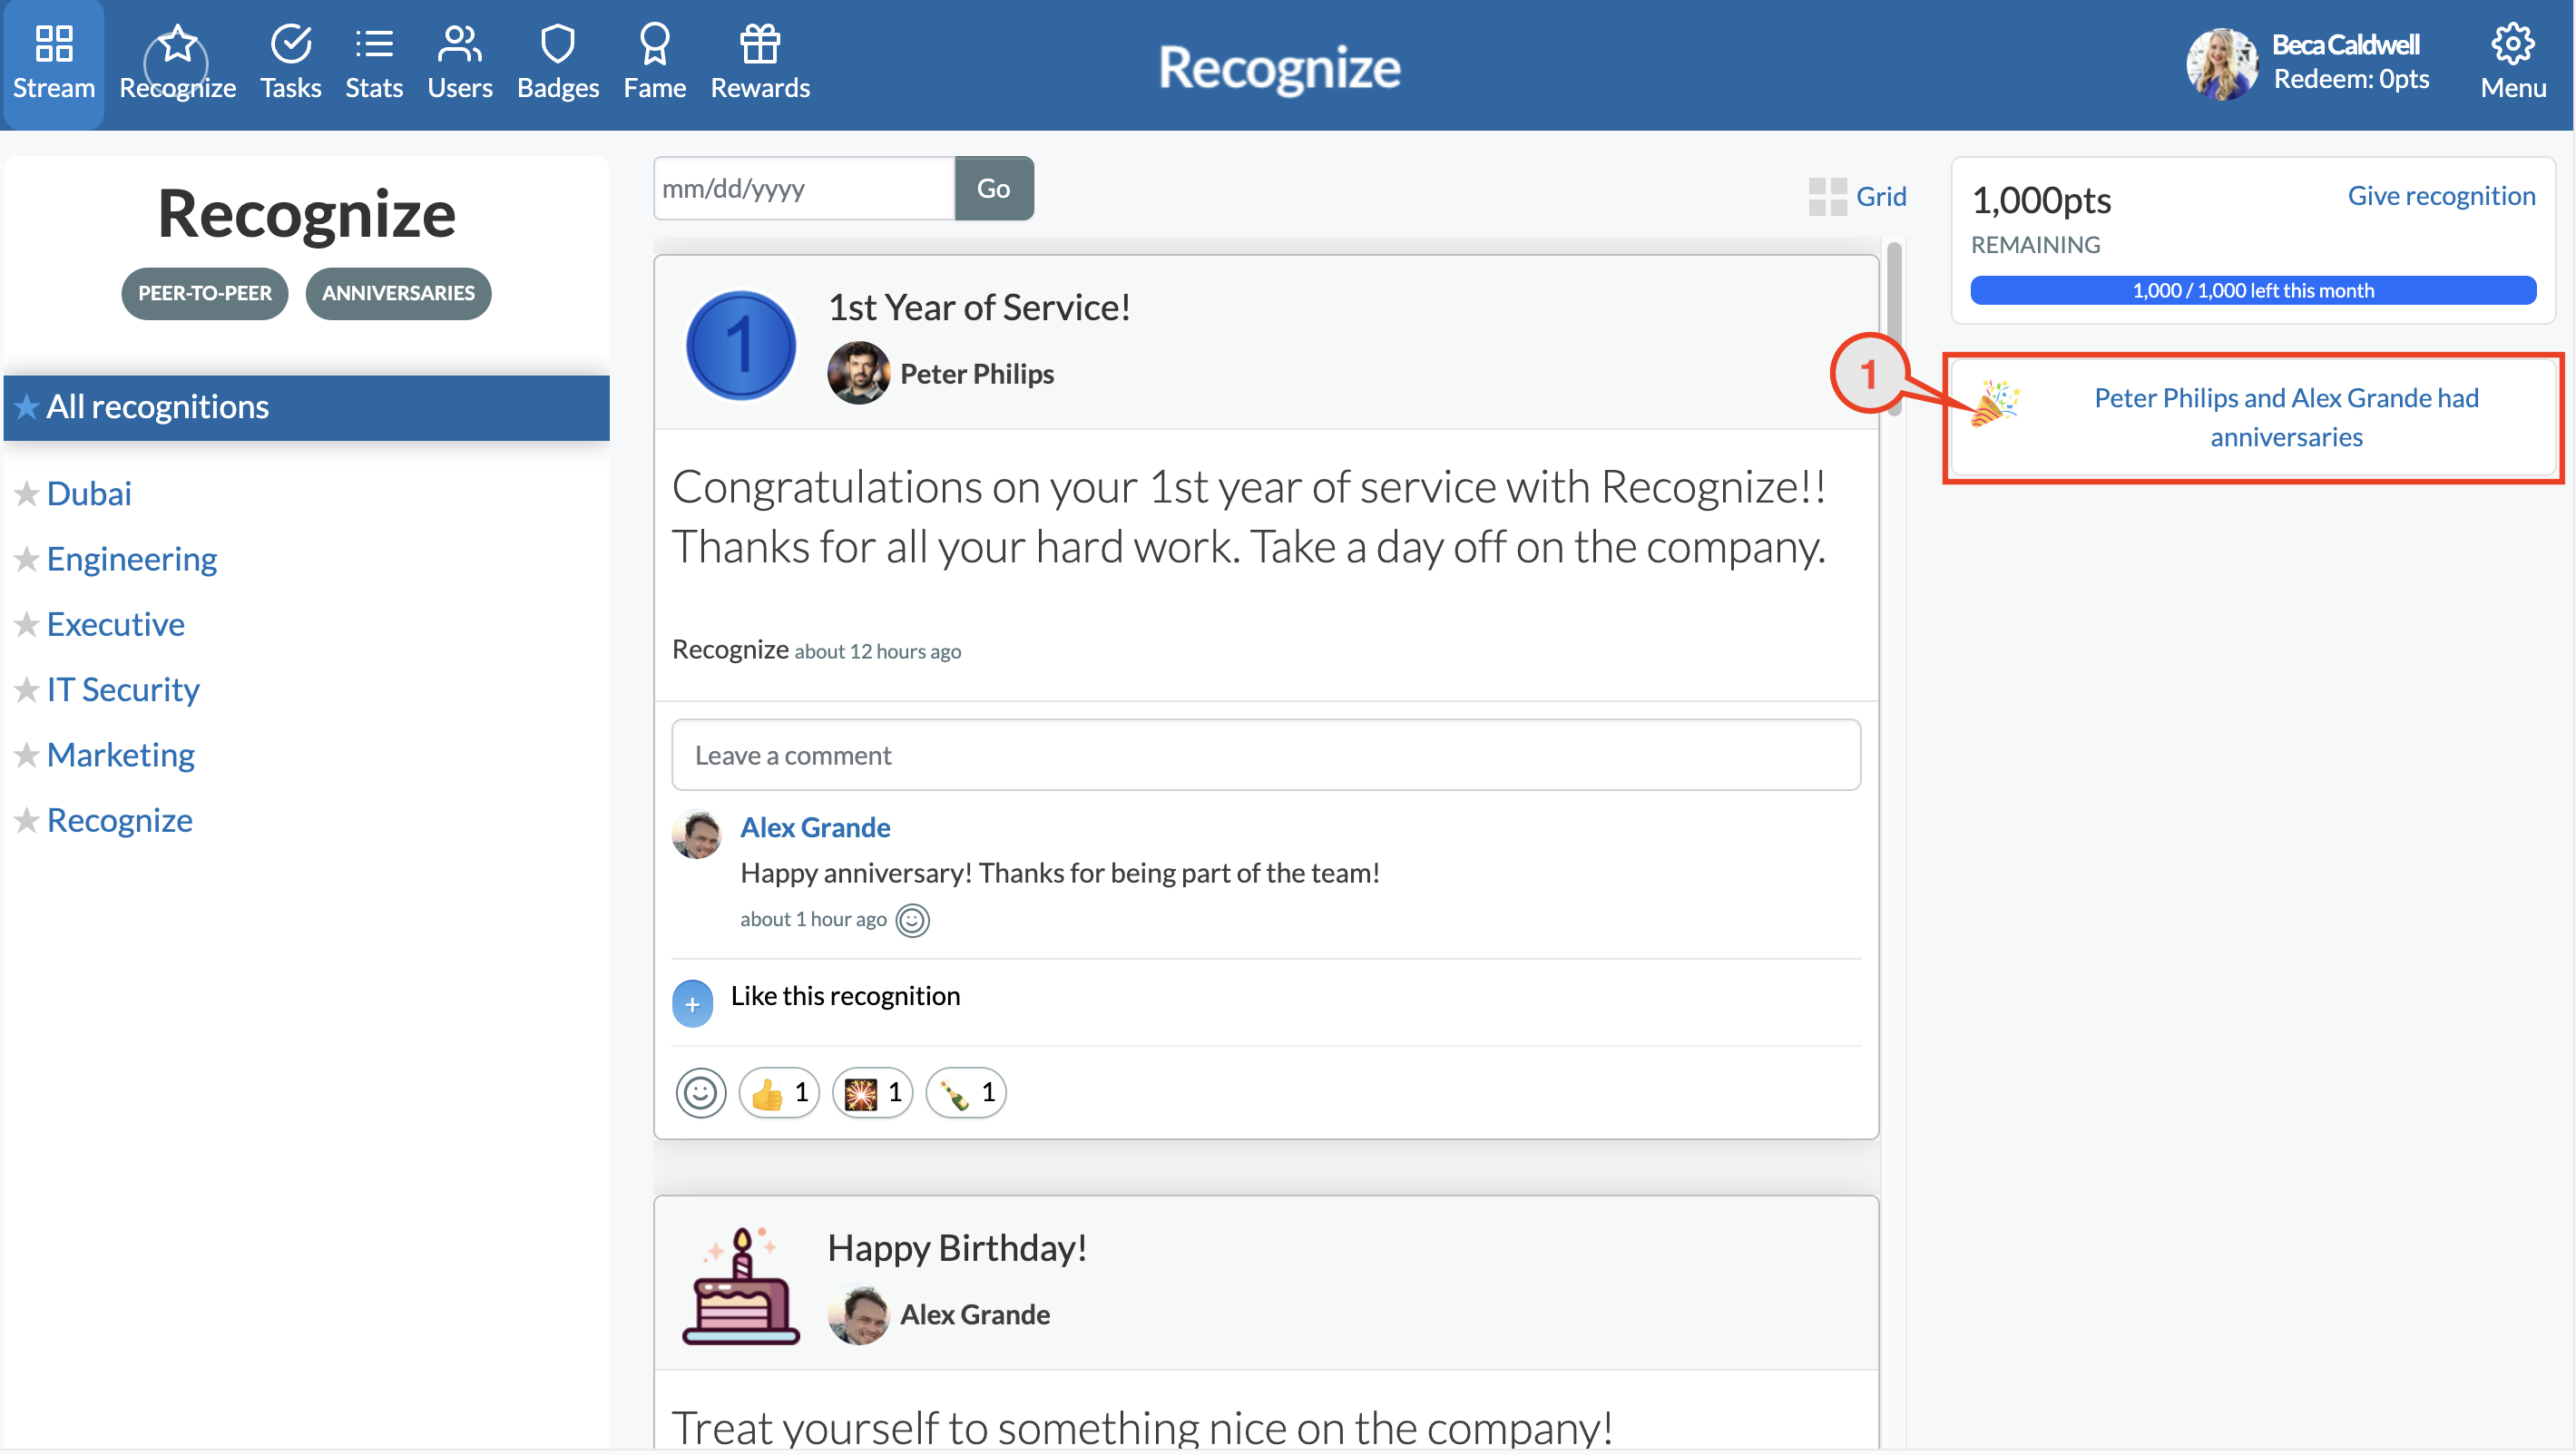Toggle the ANNIVERSARIES filter pill
Image resolution: width=2576 pixels, height=1455 pixels.
398,293
